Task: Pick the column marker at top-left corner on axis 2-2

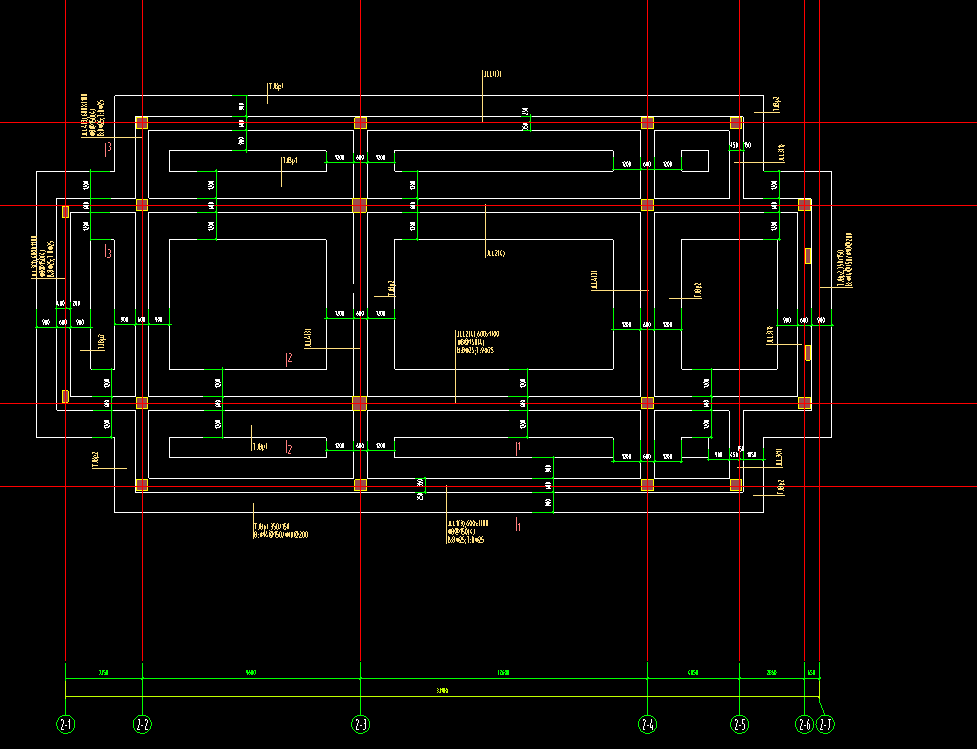Action: coord(142,123)
